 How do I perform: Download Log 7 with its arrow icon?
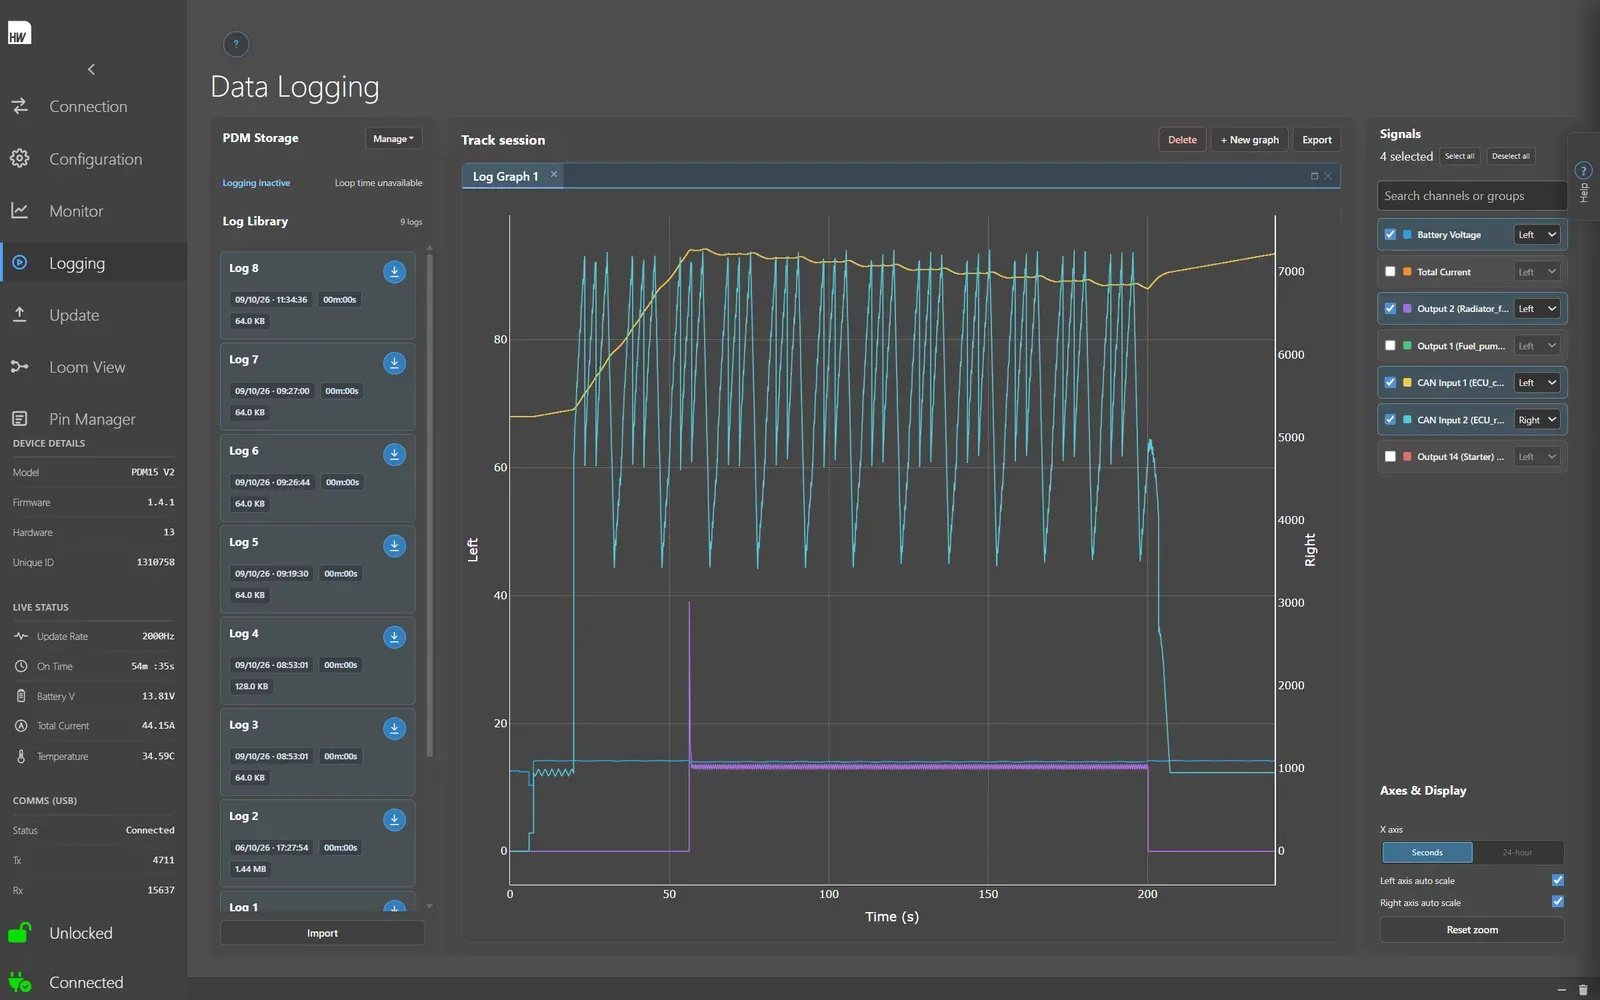[394, 363]
